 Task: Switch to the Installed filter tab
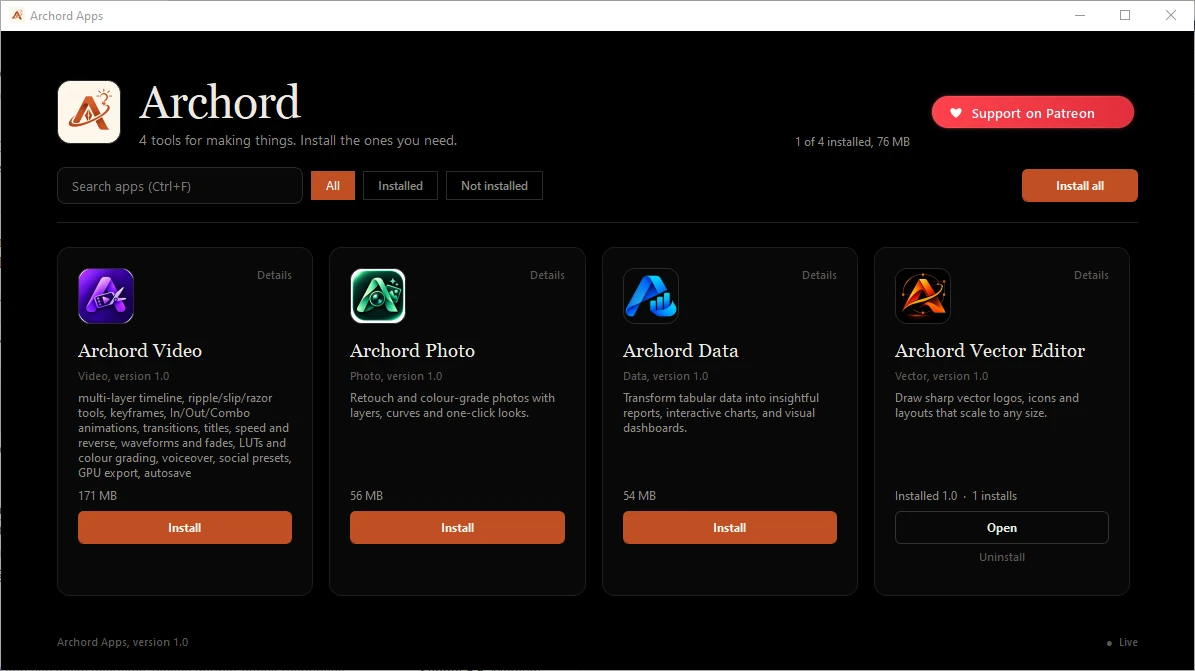pyautogui.click(x=400, y=186)
